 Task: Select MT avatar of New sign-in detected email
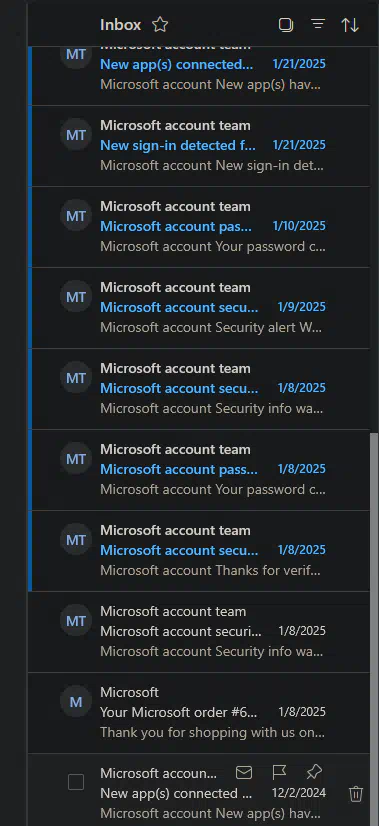(76, 135)
